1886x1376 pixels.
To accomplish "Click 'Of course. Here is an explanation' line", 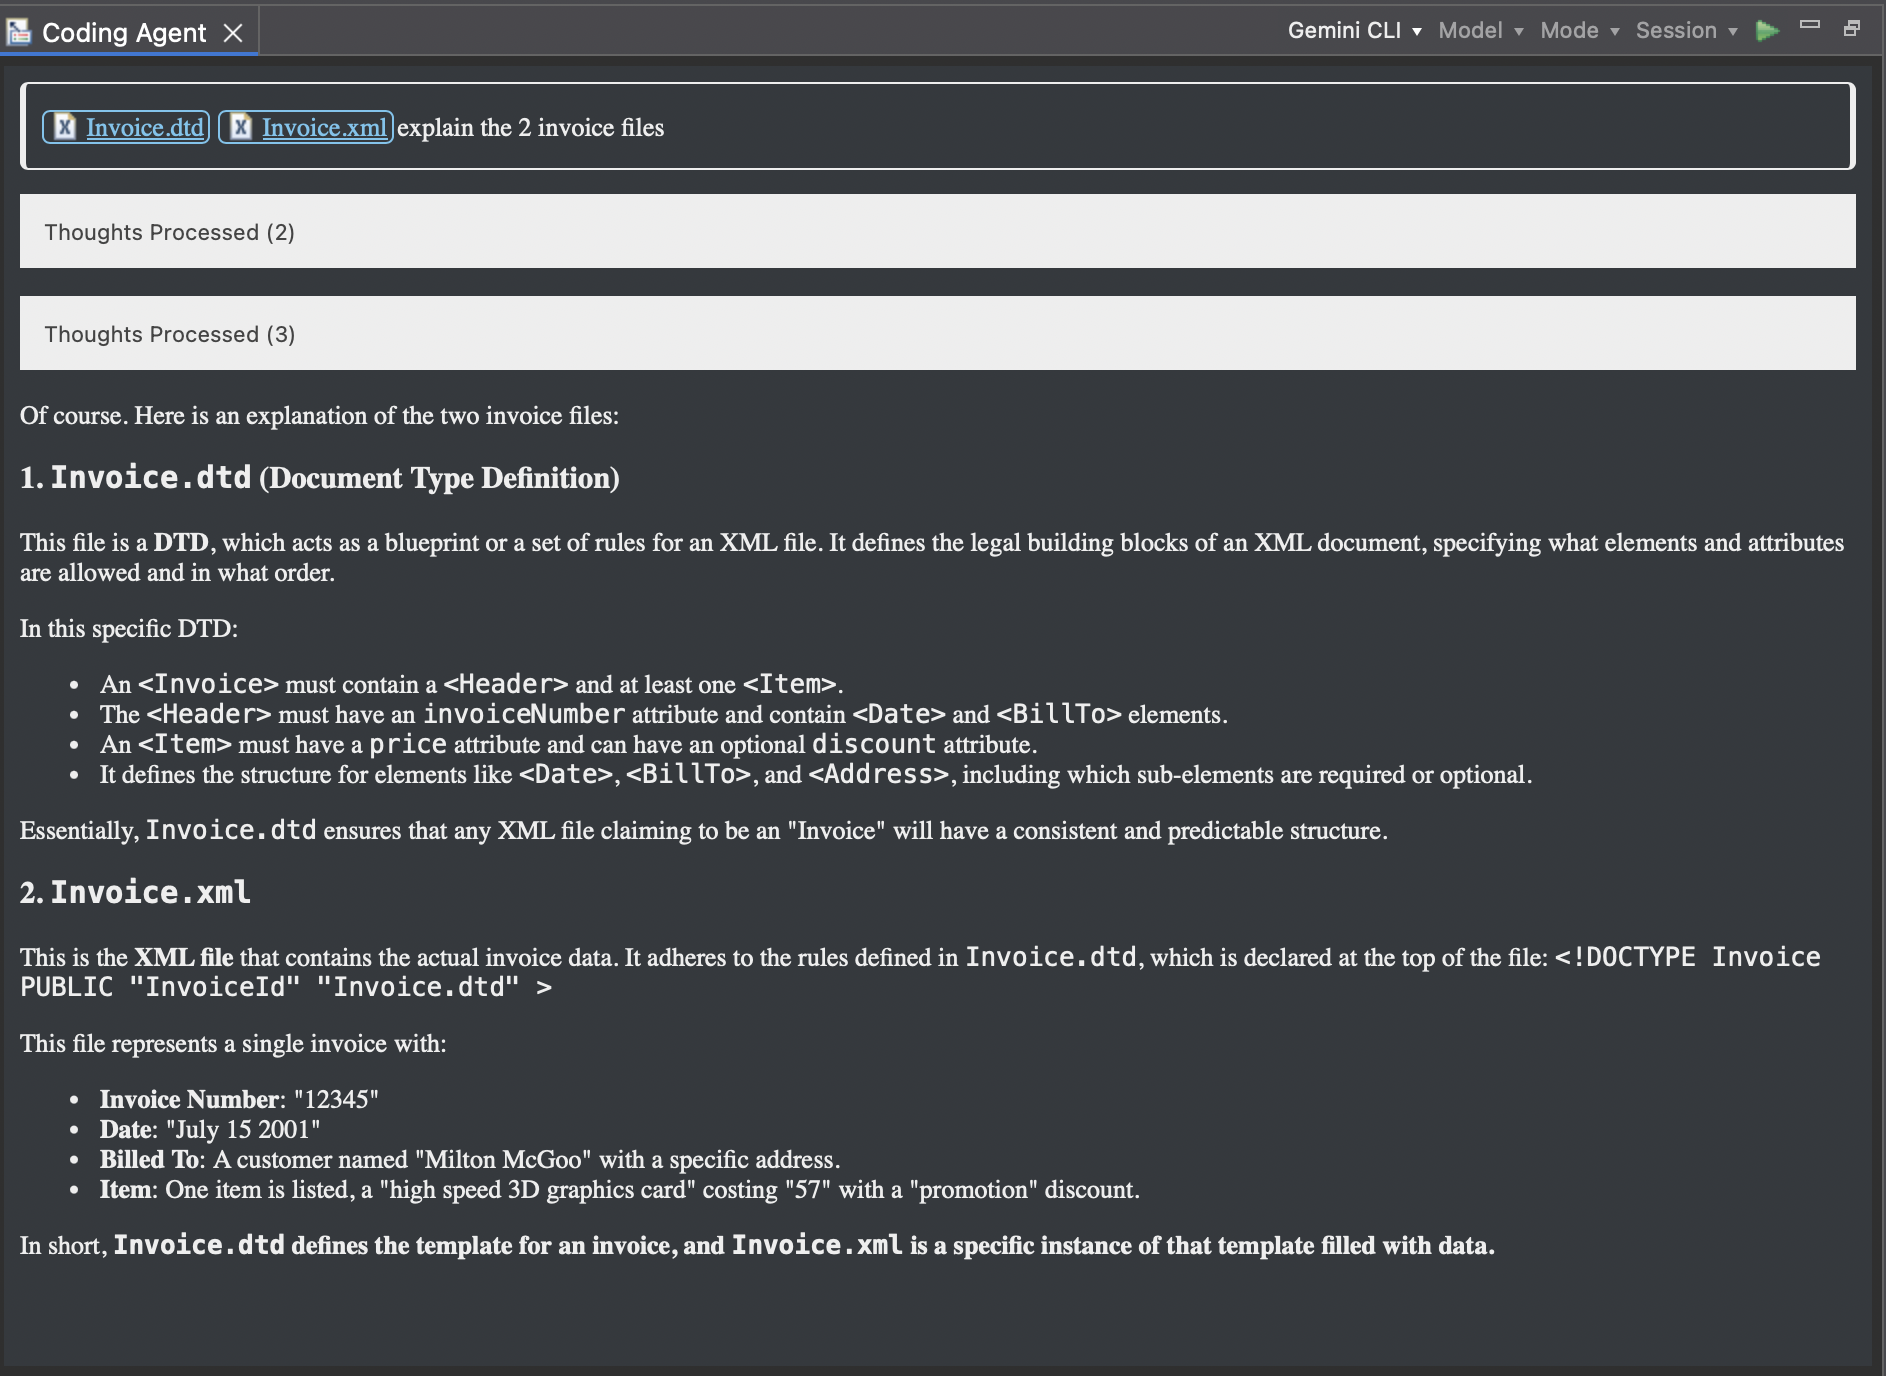I will [x=319, y=415].
